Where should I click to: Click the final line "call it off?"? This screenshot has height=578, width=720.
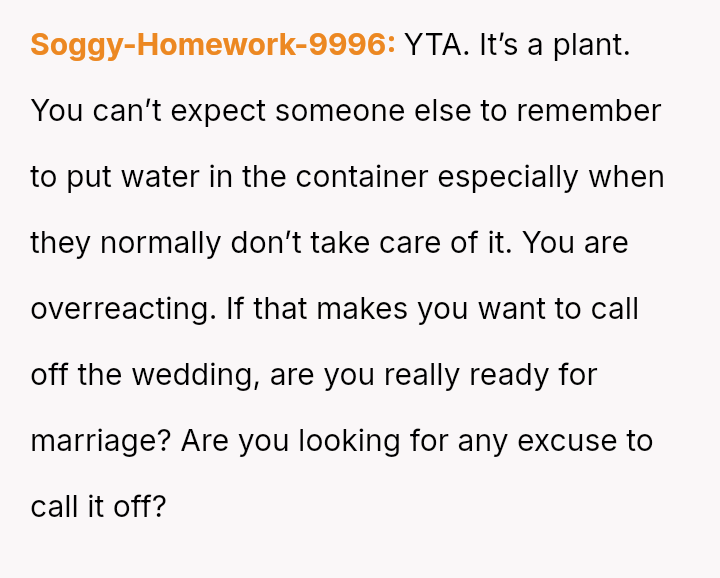click(97, 507)
